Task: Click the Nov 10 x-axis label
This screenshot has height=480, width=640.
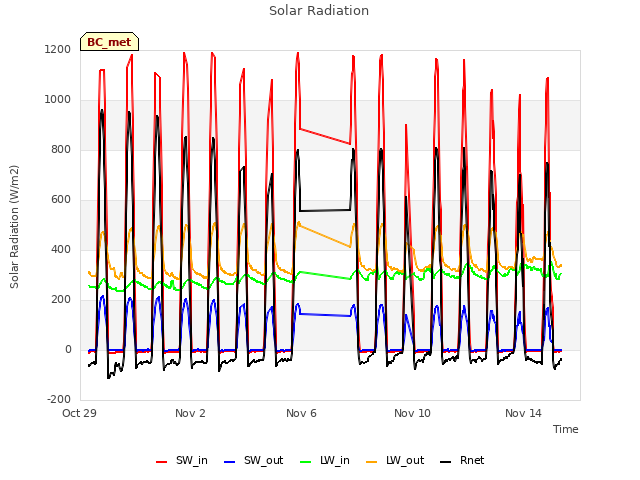Action: (x=412, y=413)
